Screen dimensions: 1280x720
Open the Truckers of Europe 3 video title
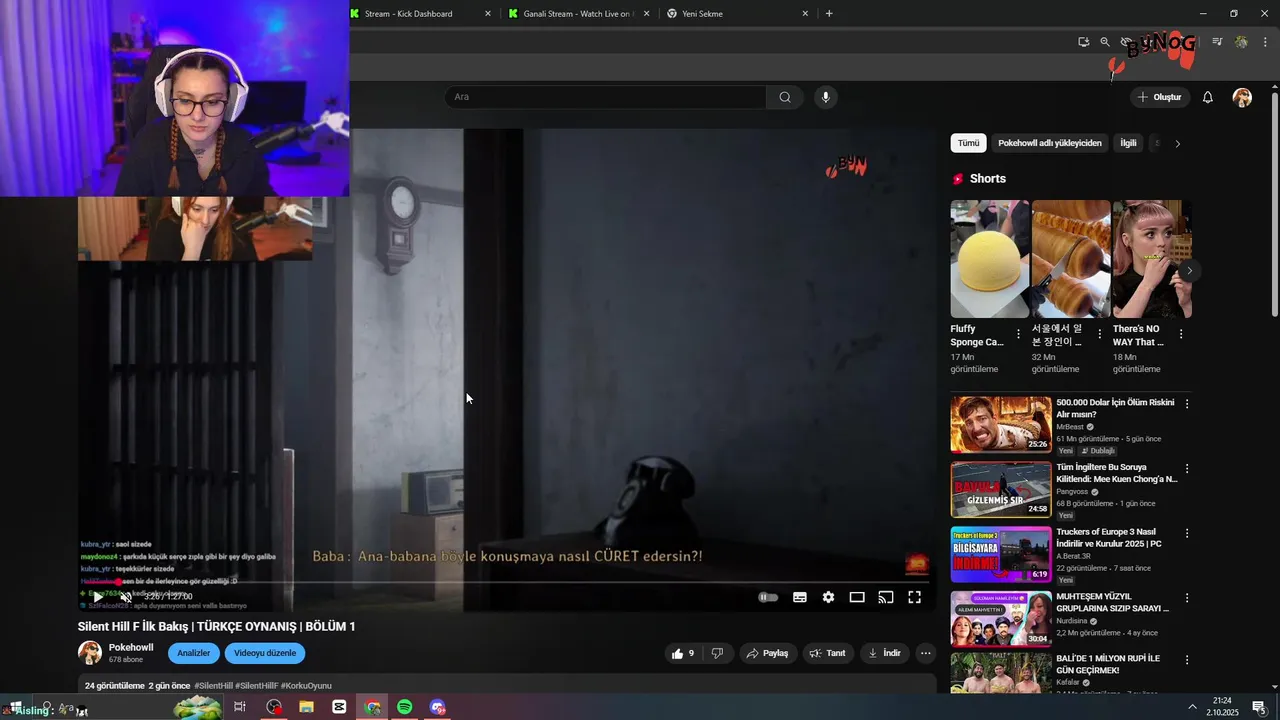pos(1108,538)
